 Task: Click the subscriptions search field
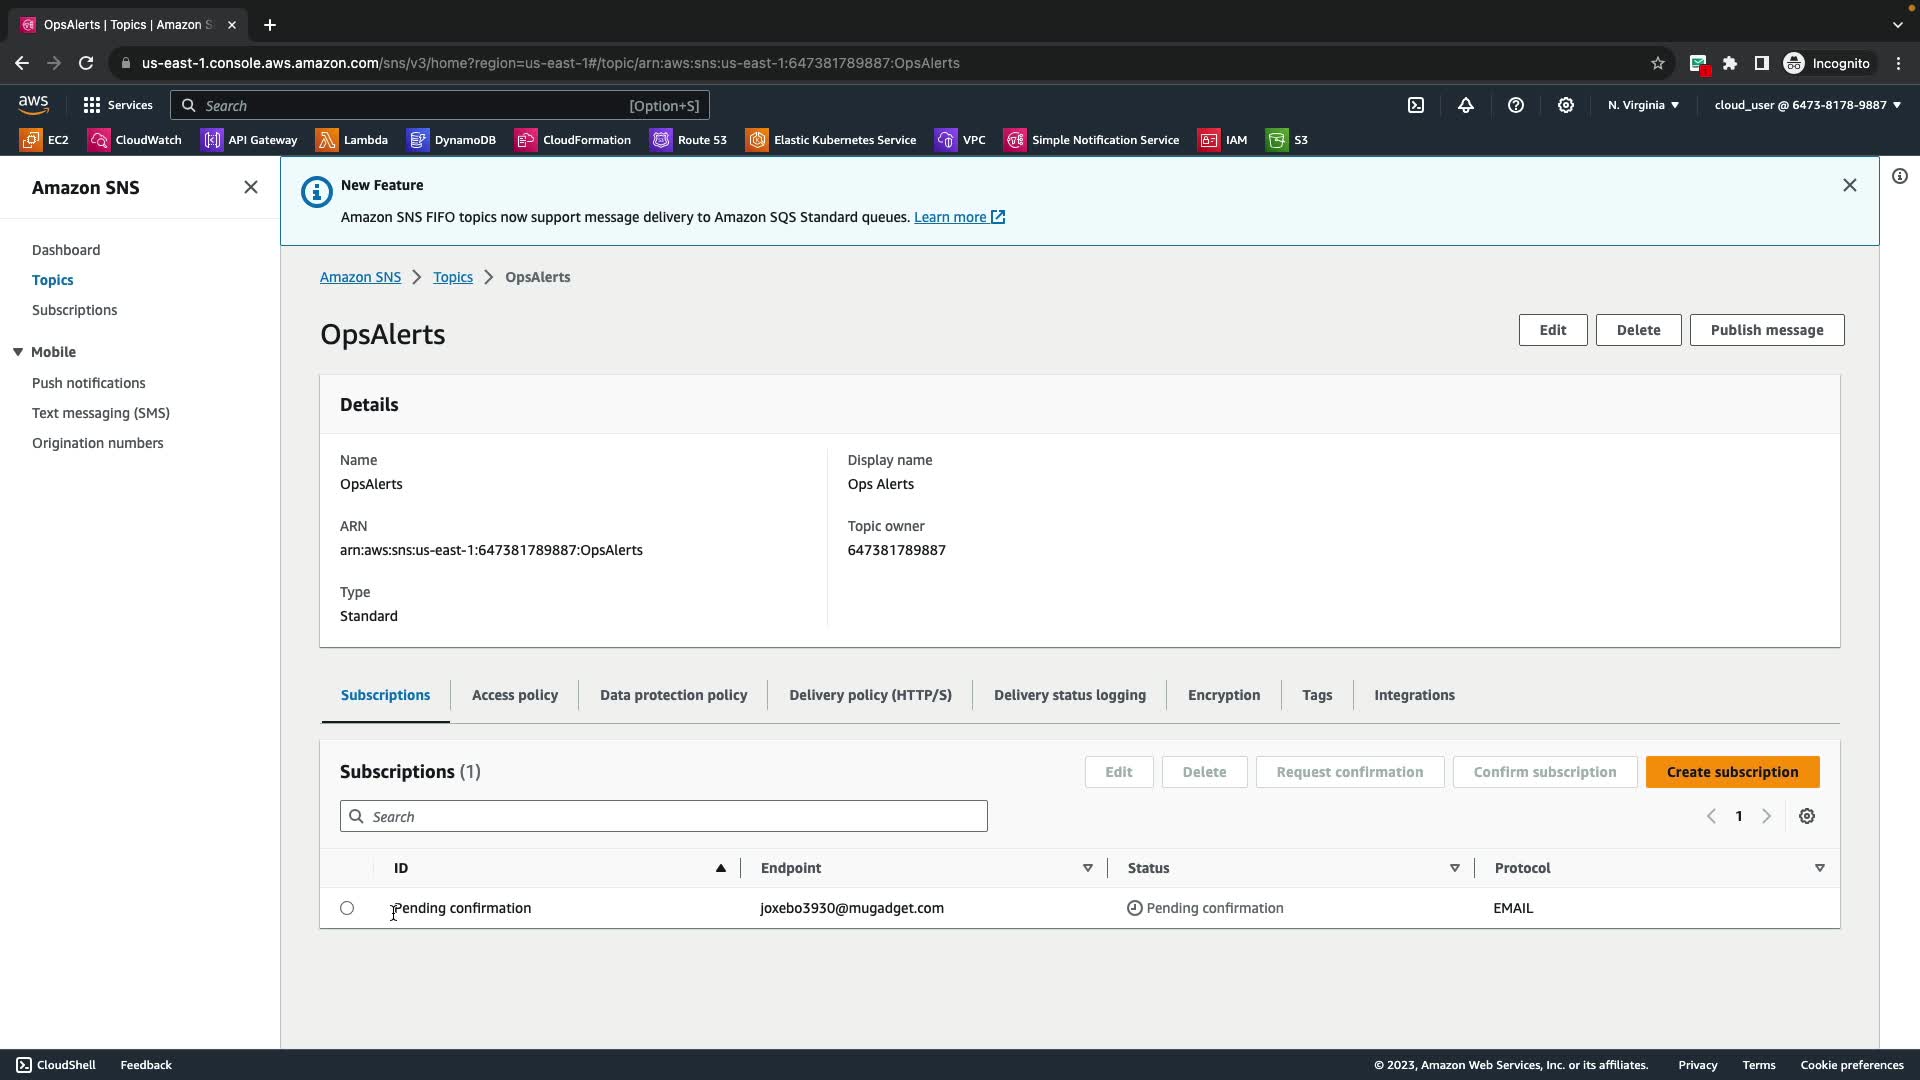(x=664, y=816)
